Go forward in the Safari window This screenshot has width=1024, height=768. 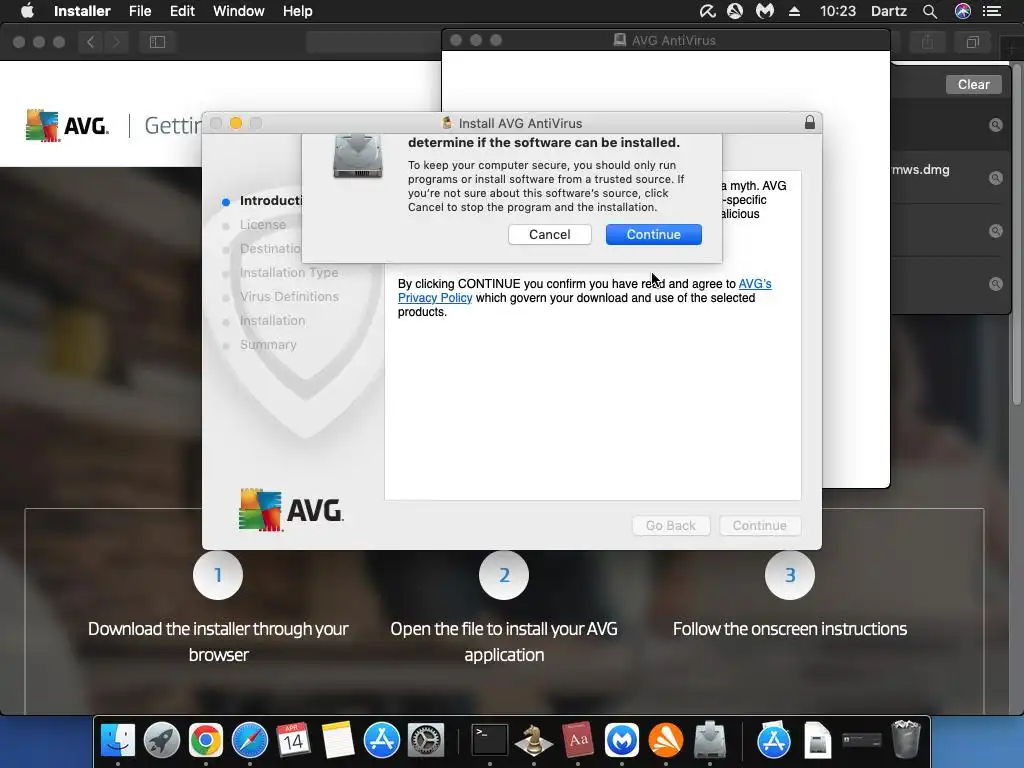(x=116, y=42)
